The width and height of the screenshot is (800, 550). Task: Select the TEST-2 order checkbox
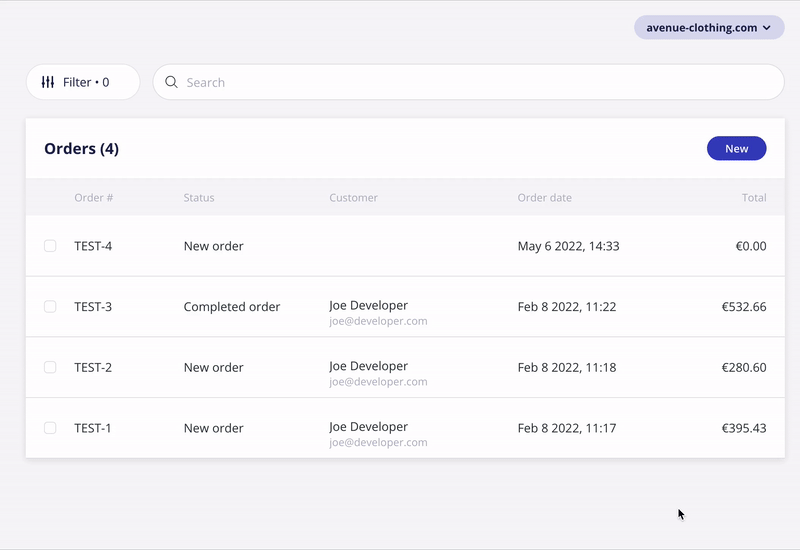[50, 367]
